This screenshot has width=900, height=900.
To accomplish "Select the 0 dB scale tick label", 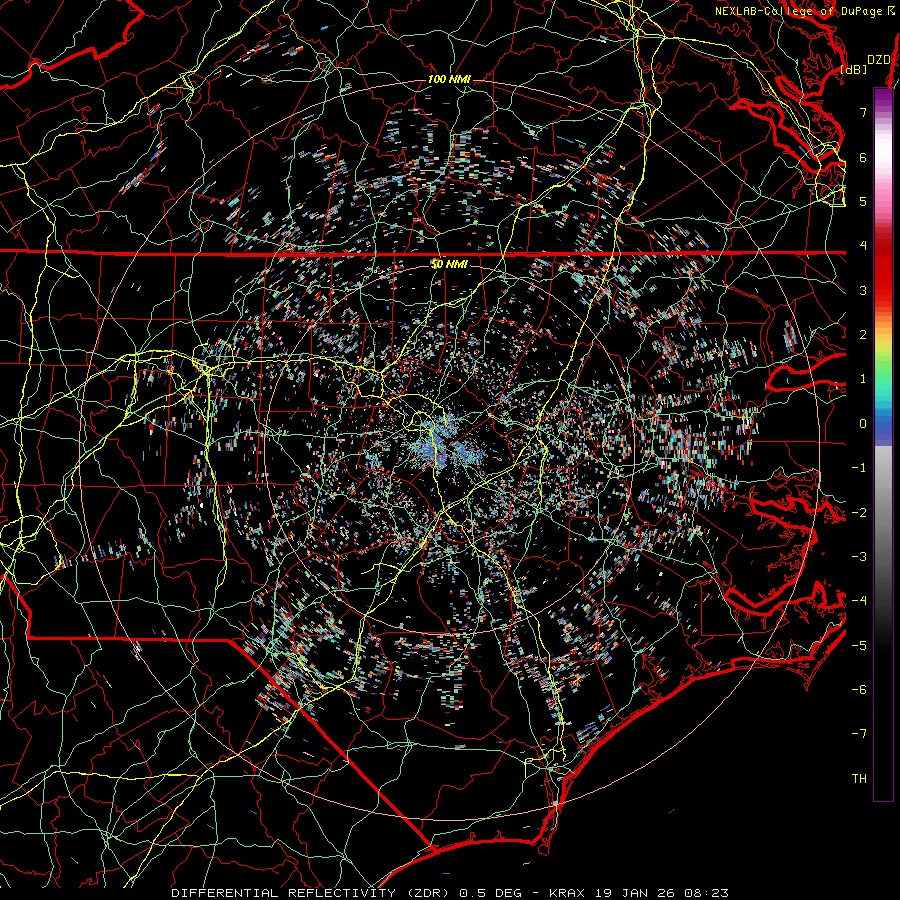I will coord(863,424).
